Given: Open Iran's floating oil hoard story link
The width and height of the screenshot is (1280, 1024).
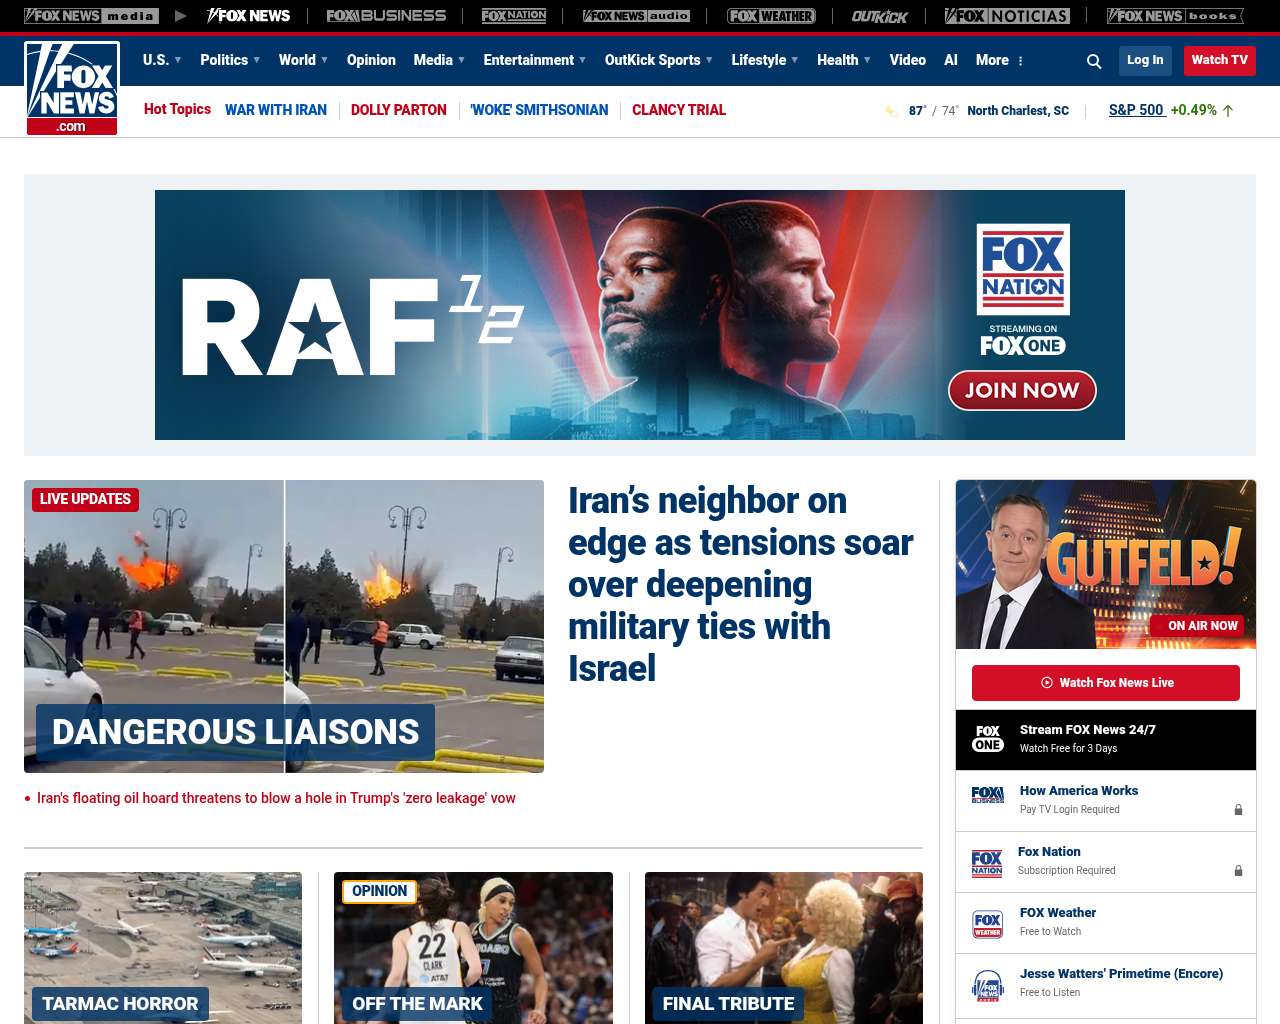Looking at the screenshot, I should 276,798.
